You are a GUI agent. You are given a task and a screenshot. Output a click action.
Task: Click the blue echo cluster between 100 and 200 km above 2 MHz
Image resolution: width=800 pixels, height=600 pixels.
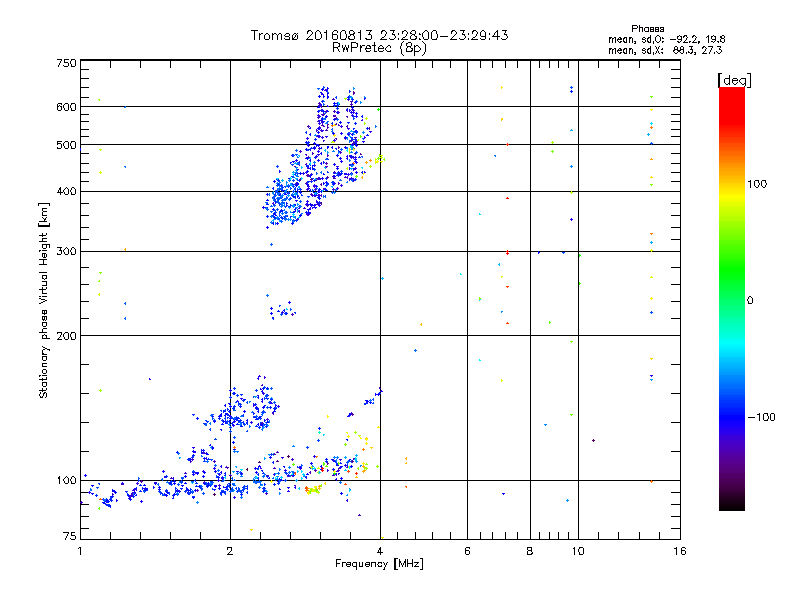245,408
